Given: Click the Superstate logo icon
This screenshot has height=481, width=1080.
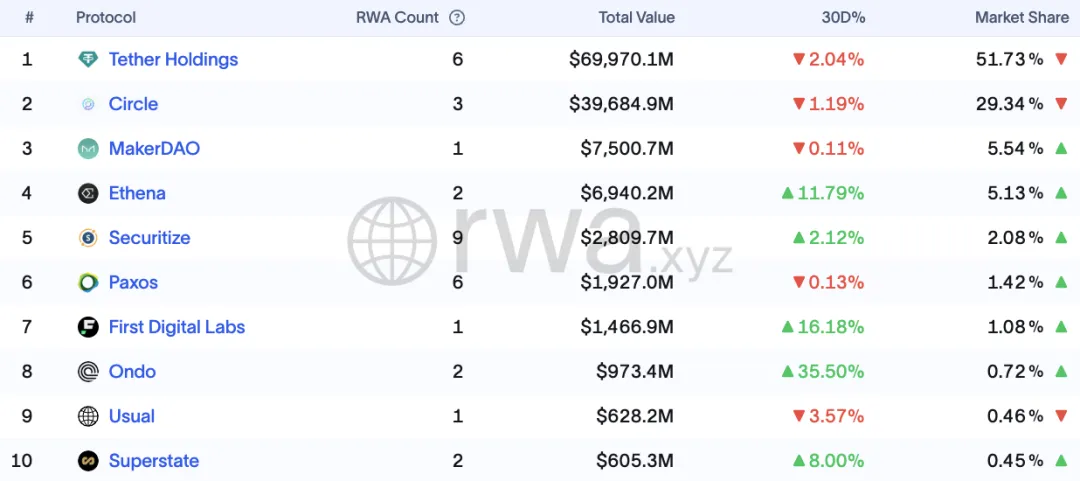Looking at the screenshot, I should [88, 461].
